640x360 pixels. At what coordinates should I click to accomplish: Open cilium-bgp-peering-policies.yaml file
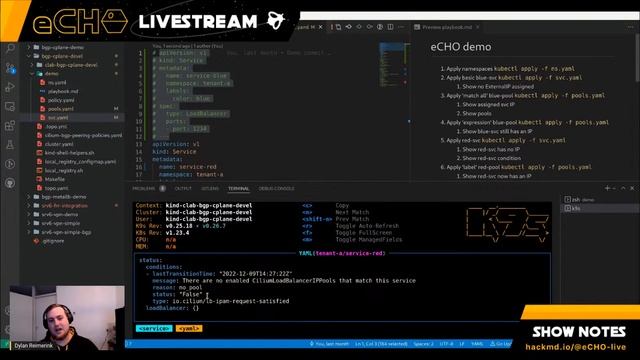72,135
